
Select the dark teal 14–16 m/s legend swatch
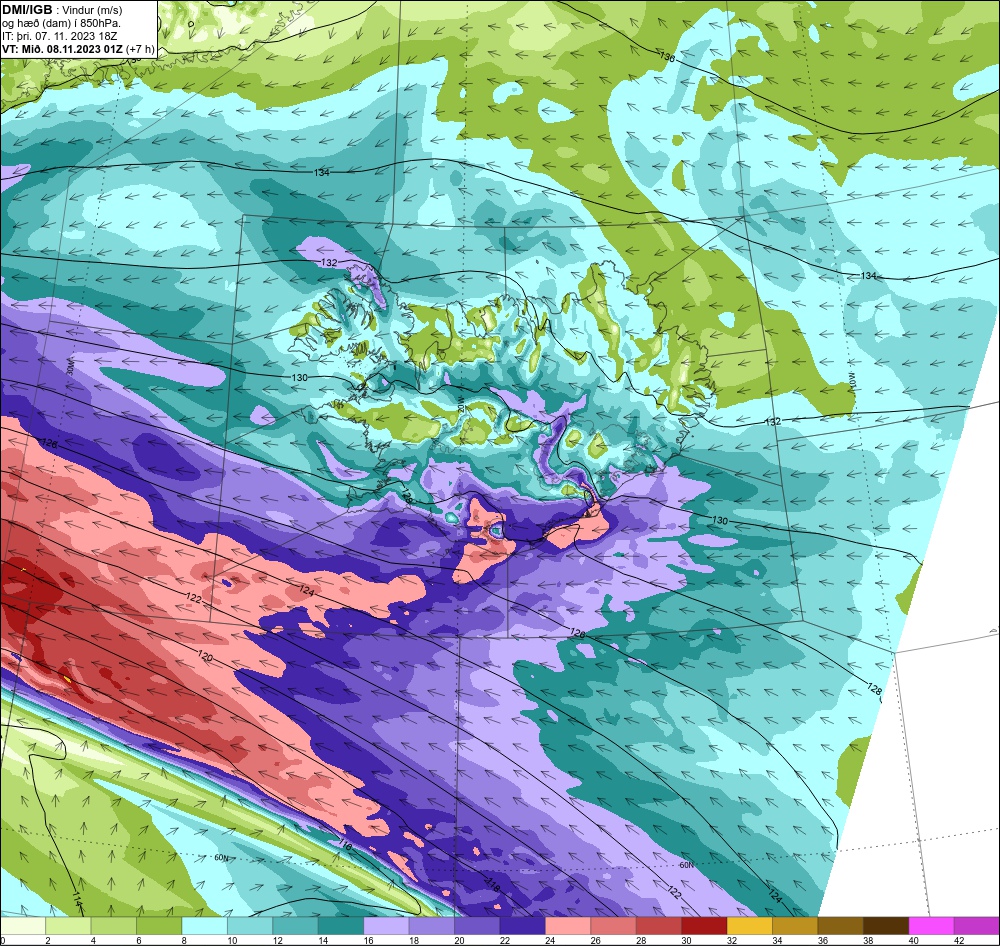(341, 926)
